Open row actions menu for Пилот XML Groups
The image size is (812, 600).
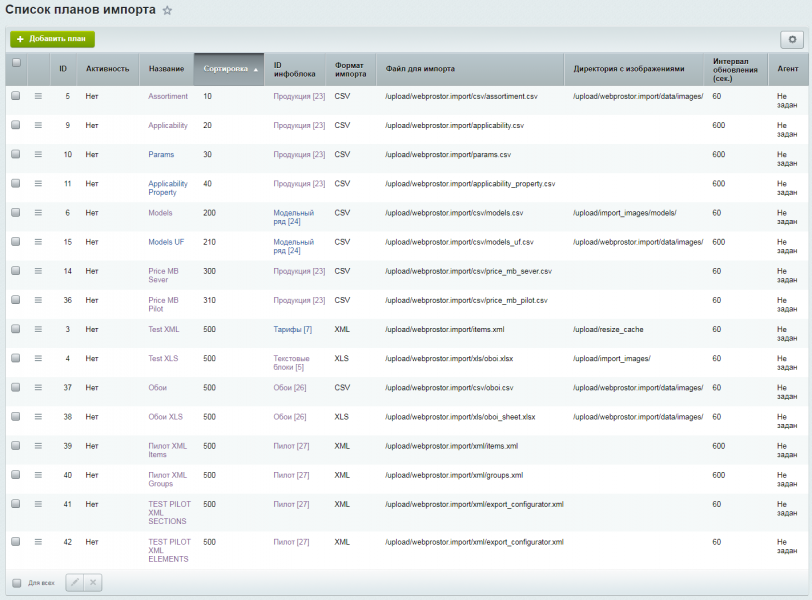(38, 474)
